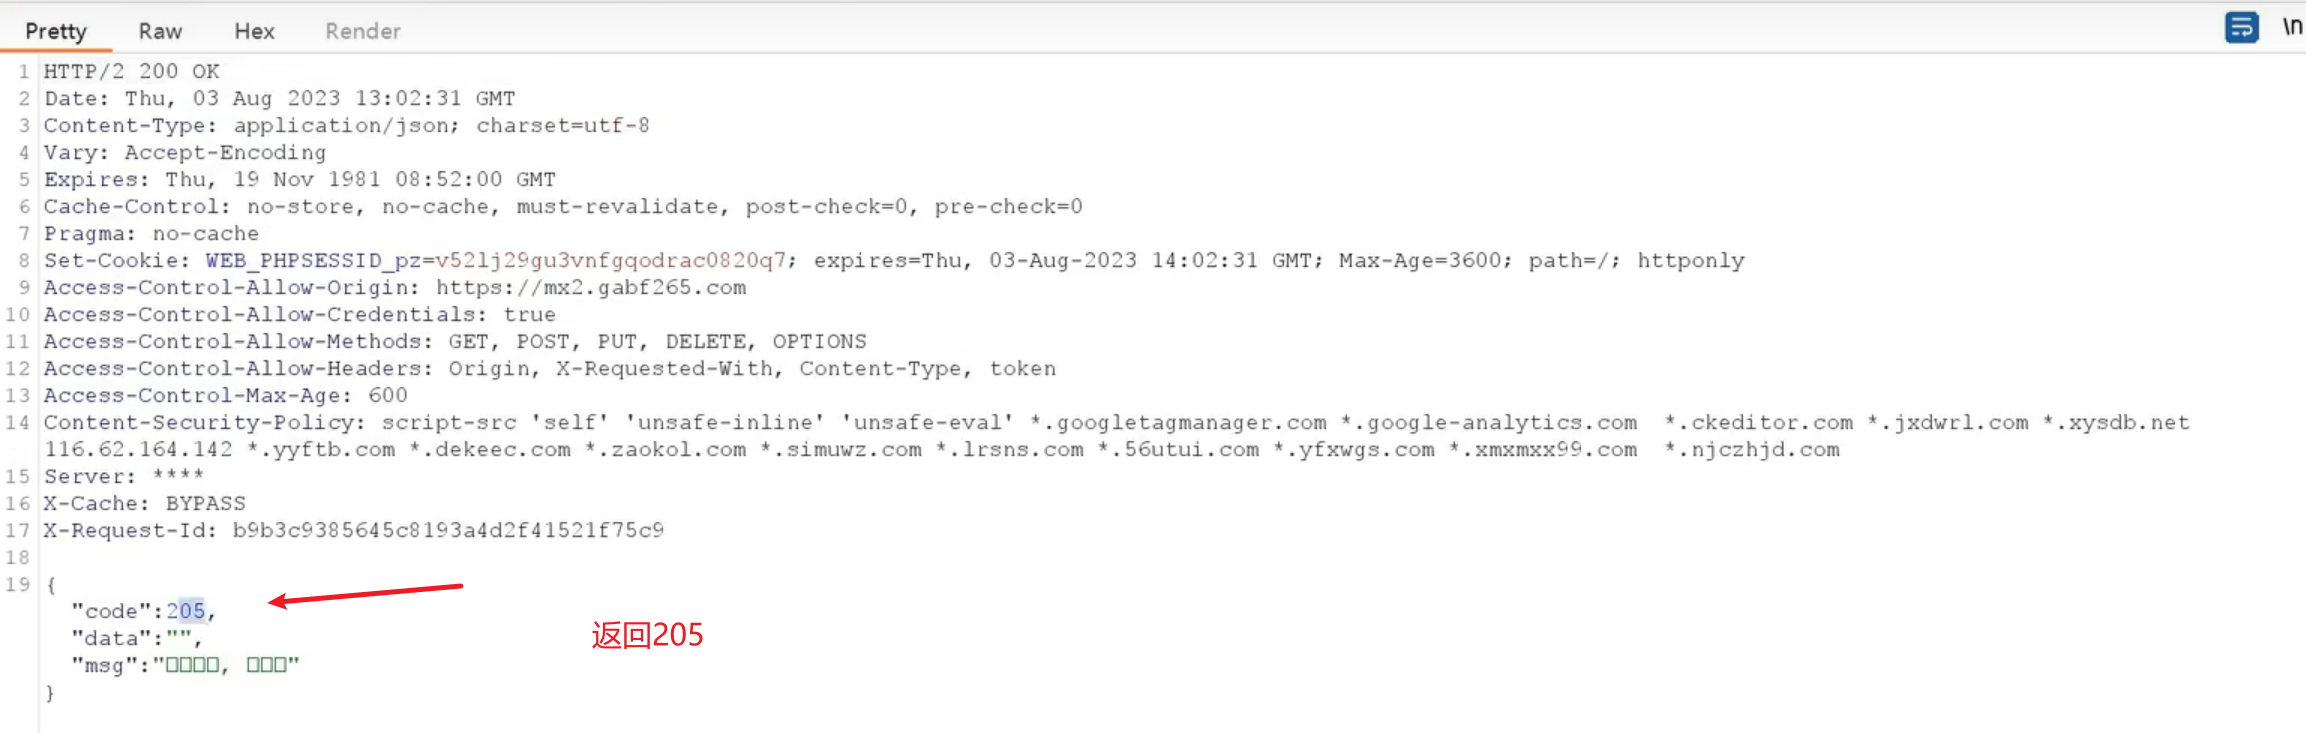Open the Raw view tab
This screenshot has width=2306, height=733.
pos(160,31)
